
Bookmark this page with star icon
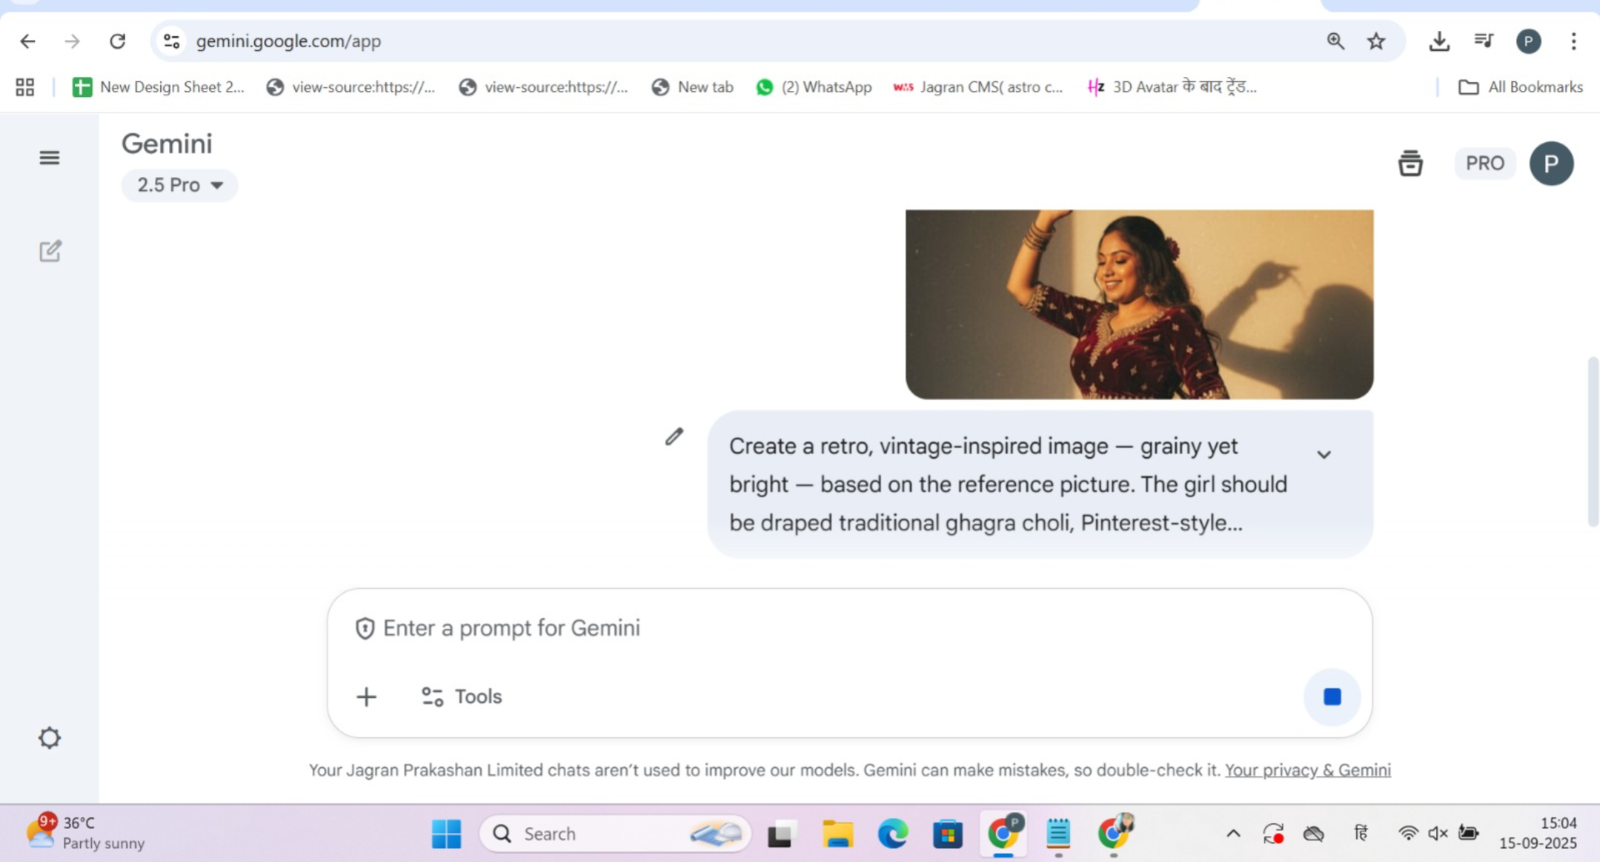(1377, 41)
